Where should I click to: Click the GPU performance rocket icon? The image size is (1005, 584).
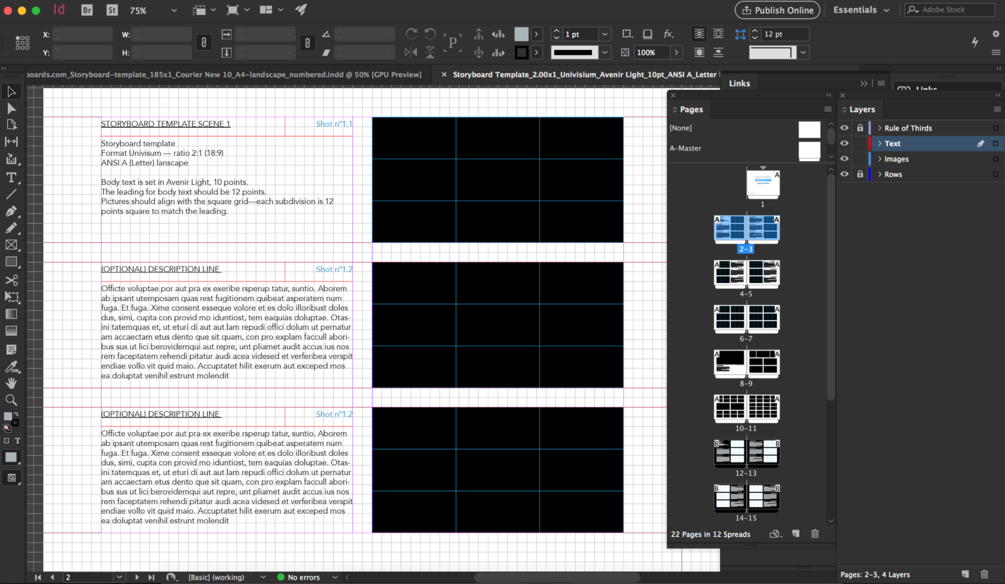(301, 10)
